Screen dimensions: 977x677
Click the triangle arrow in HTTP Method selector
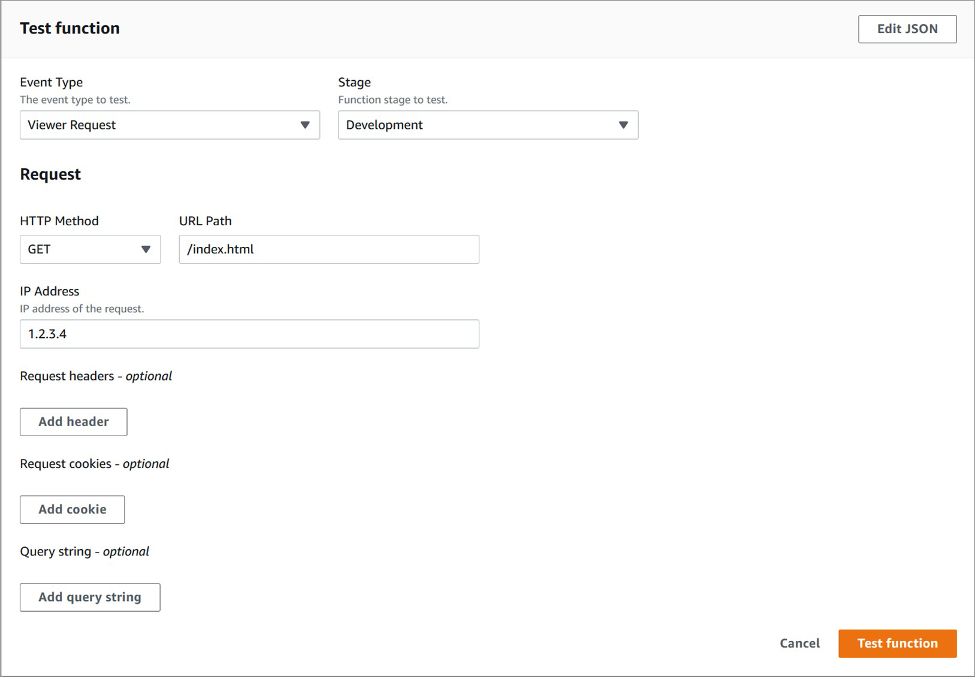point(146,249)
